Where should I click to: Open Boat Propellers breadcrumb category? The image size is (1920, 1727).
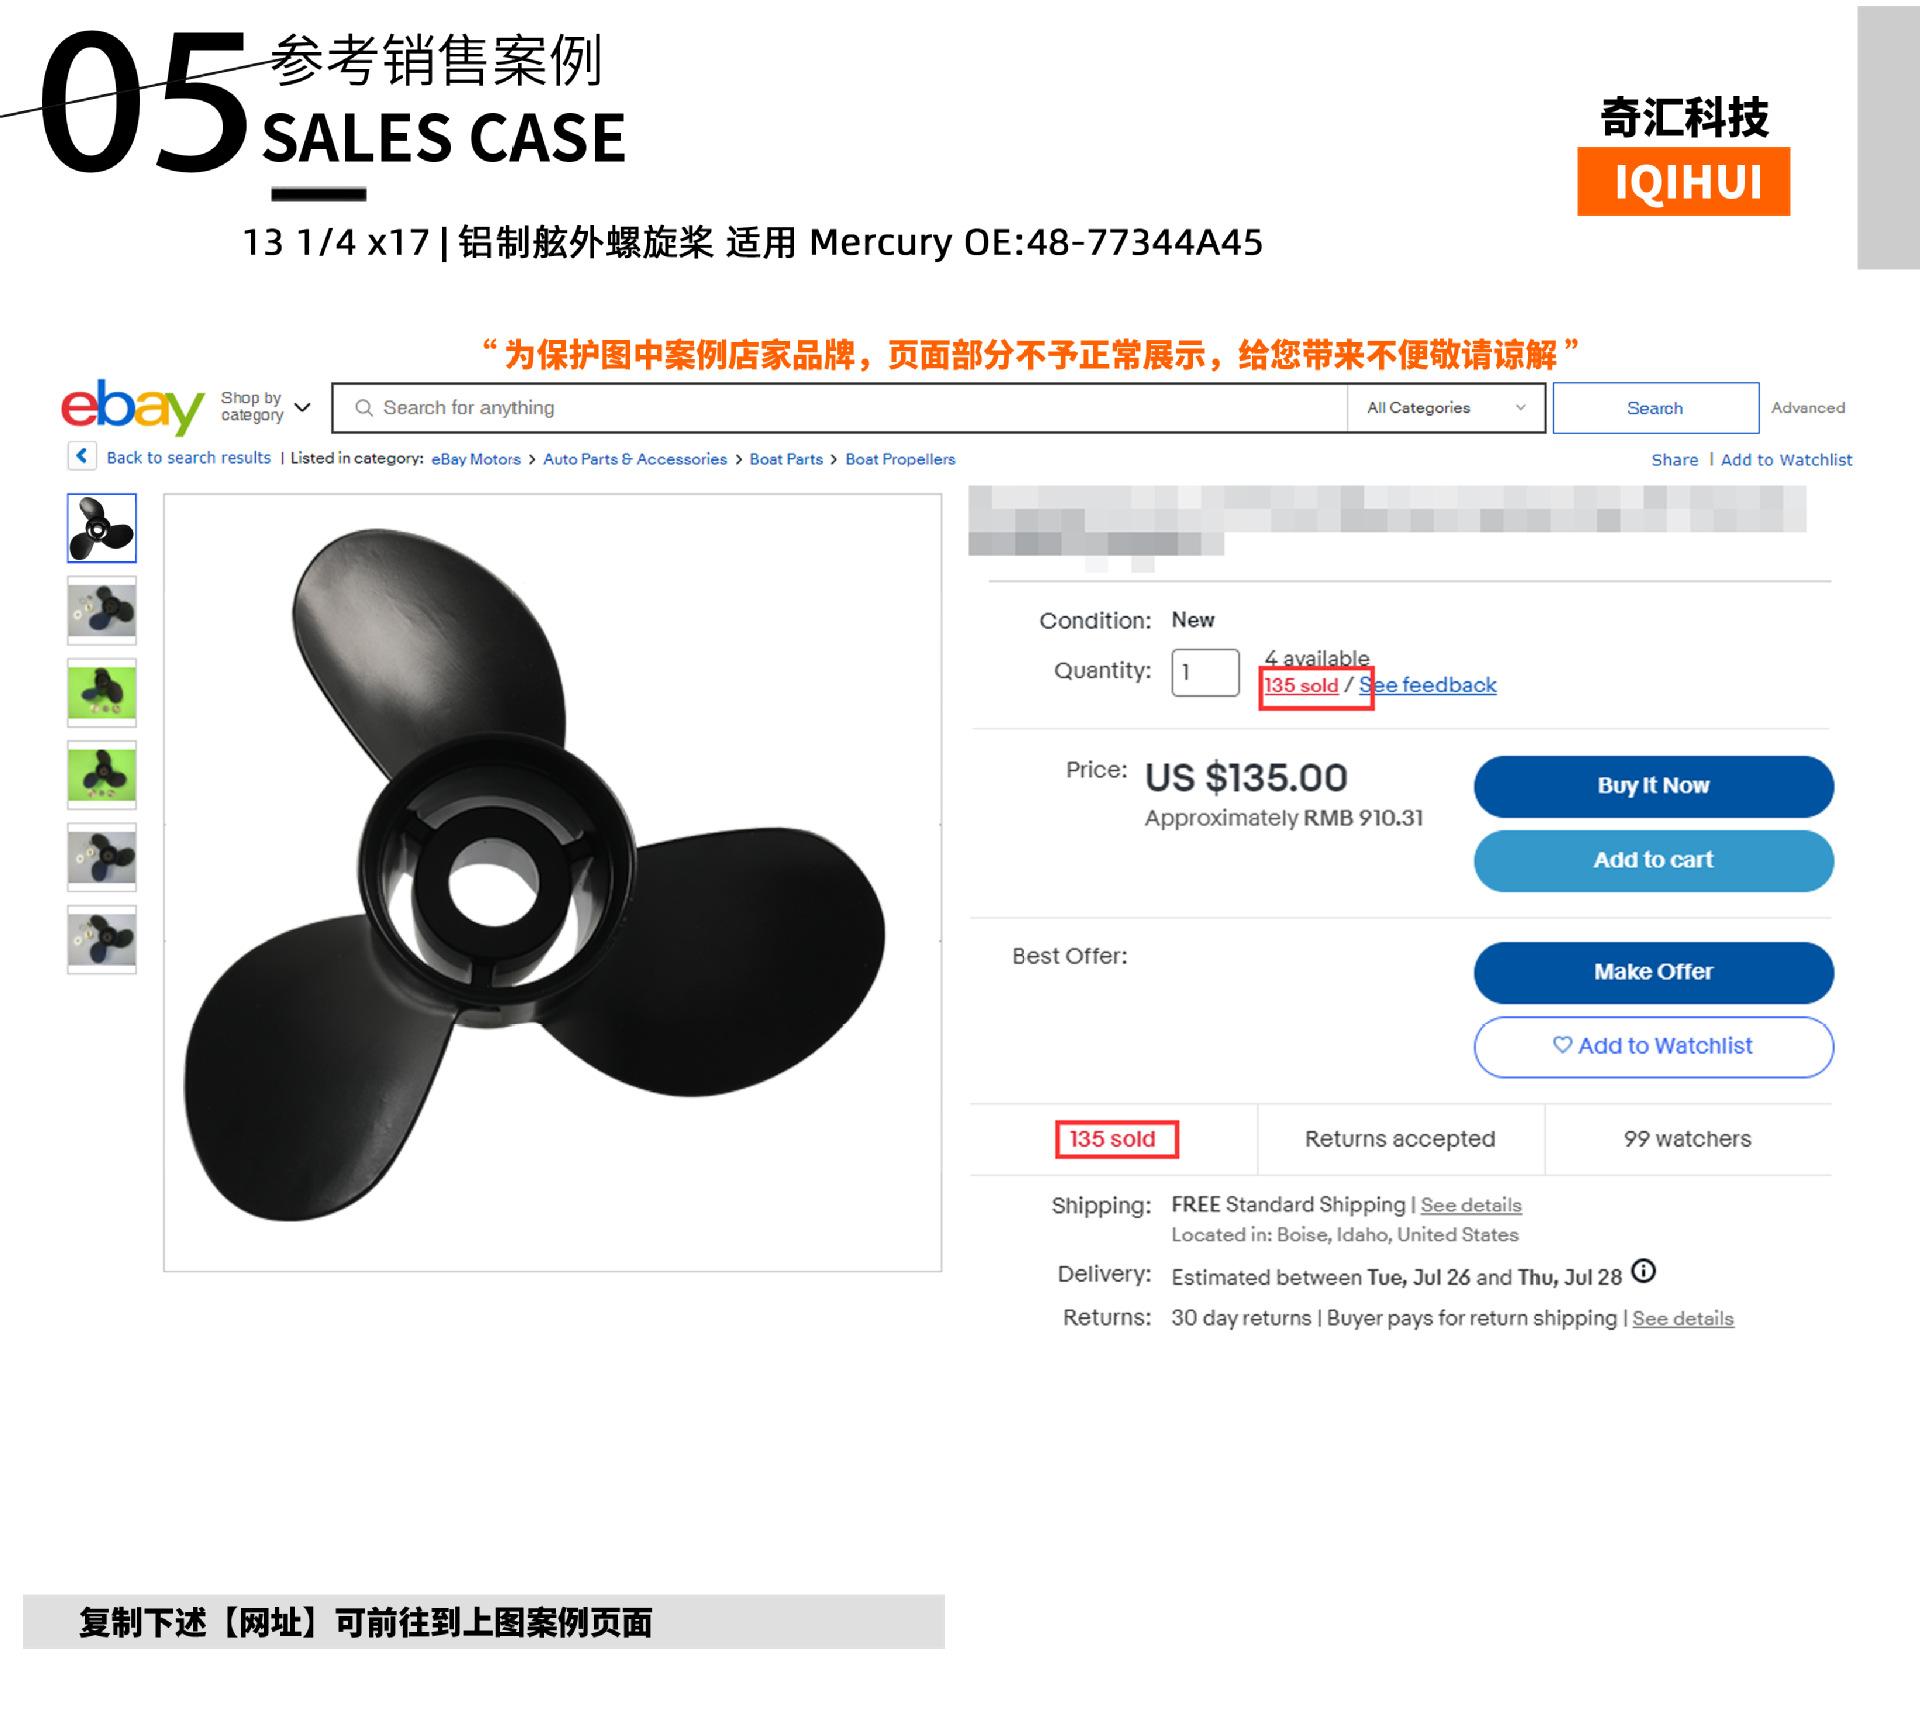tap(900, 459)
